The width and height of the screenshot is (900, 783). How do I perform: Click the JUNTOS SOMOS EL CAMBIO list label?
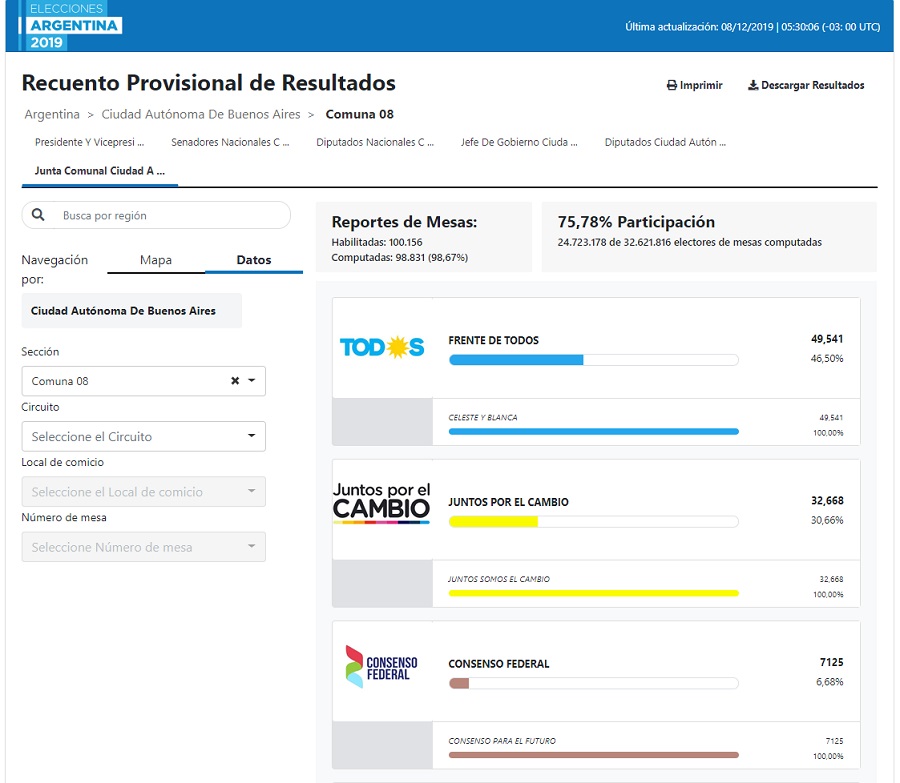(499, 579)
